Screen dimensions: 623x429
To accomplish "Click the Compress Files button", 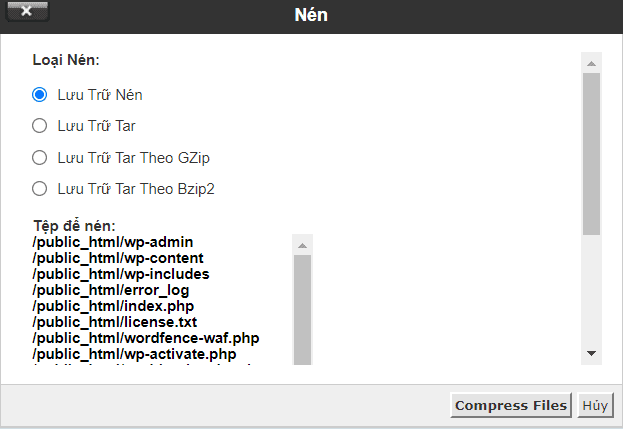I will 511,406.
